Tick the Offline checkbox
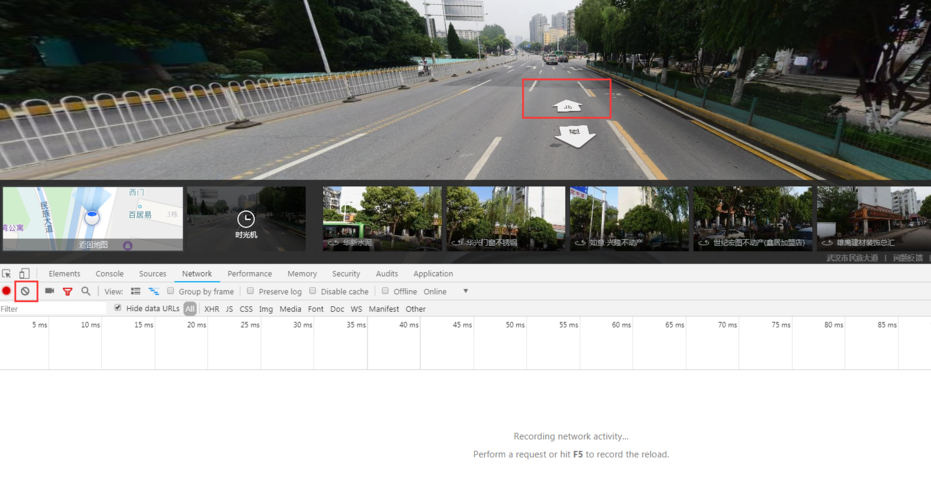This screenshot has height=500, width=931. pyautogui.click(x=385, y=291)
